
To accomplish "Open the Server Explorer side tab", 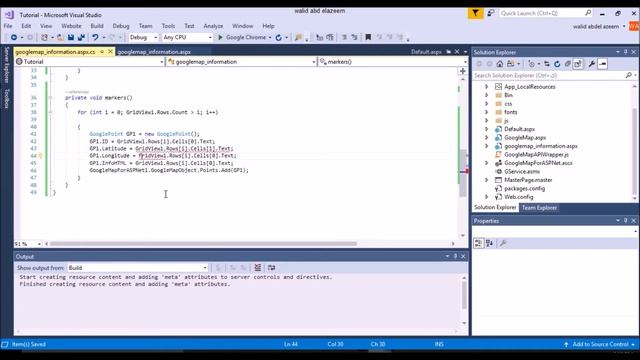I will pos(7,64).
